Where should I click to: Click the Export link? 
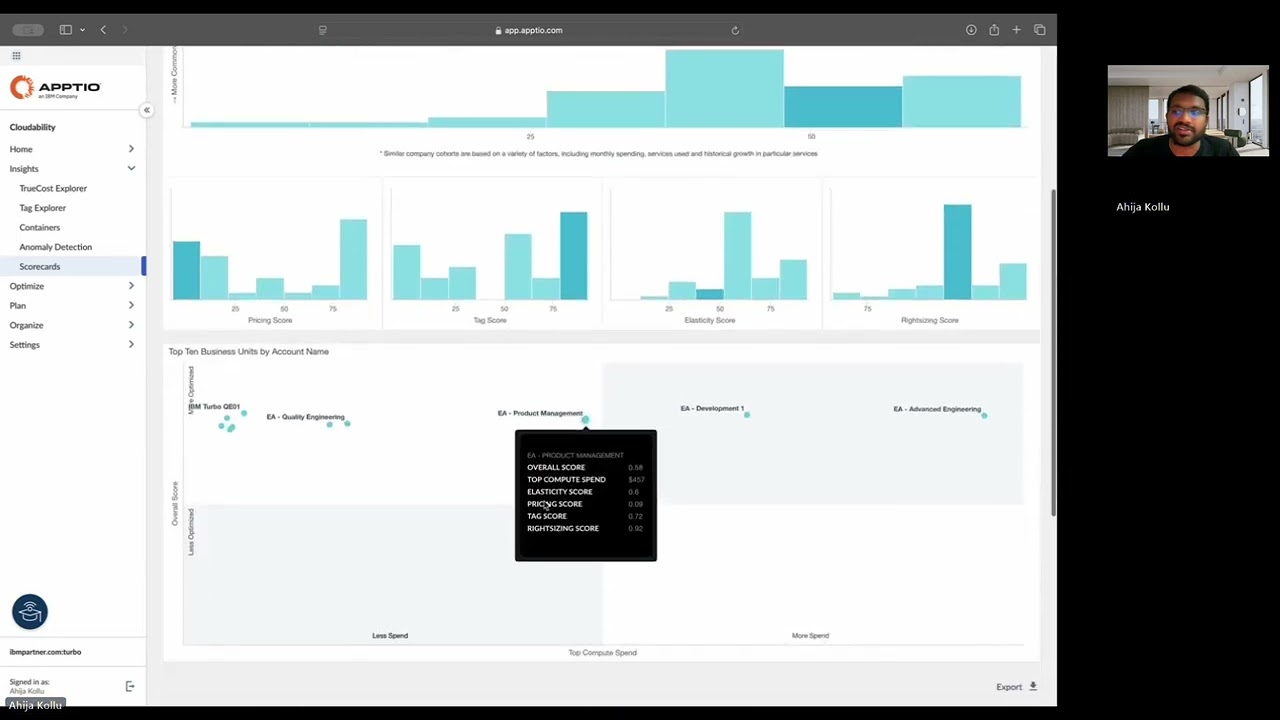tap(1008, 687)
